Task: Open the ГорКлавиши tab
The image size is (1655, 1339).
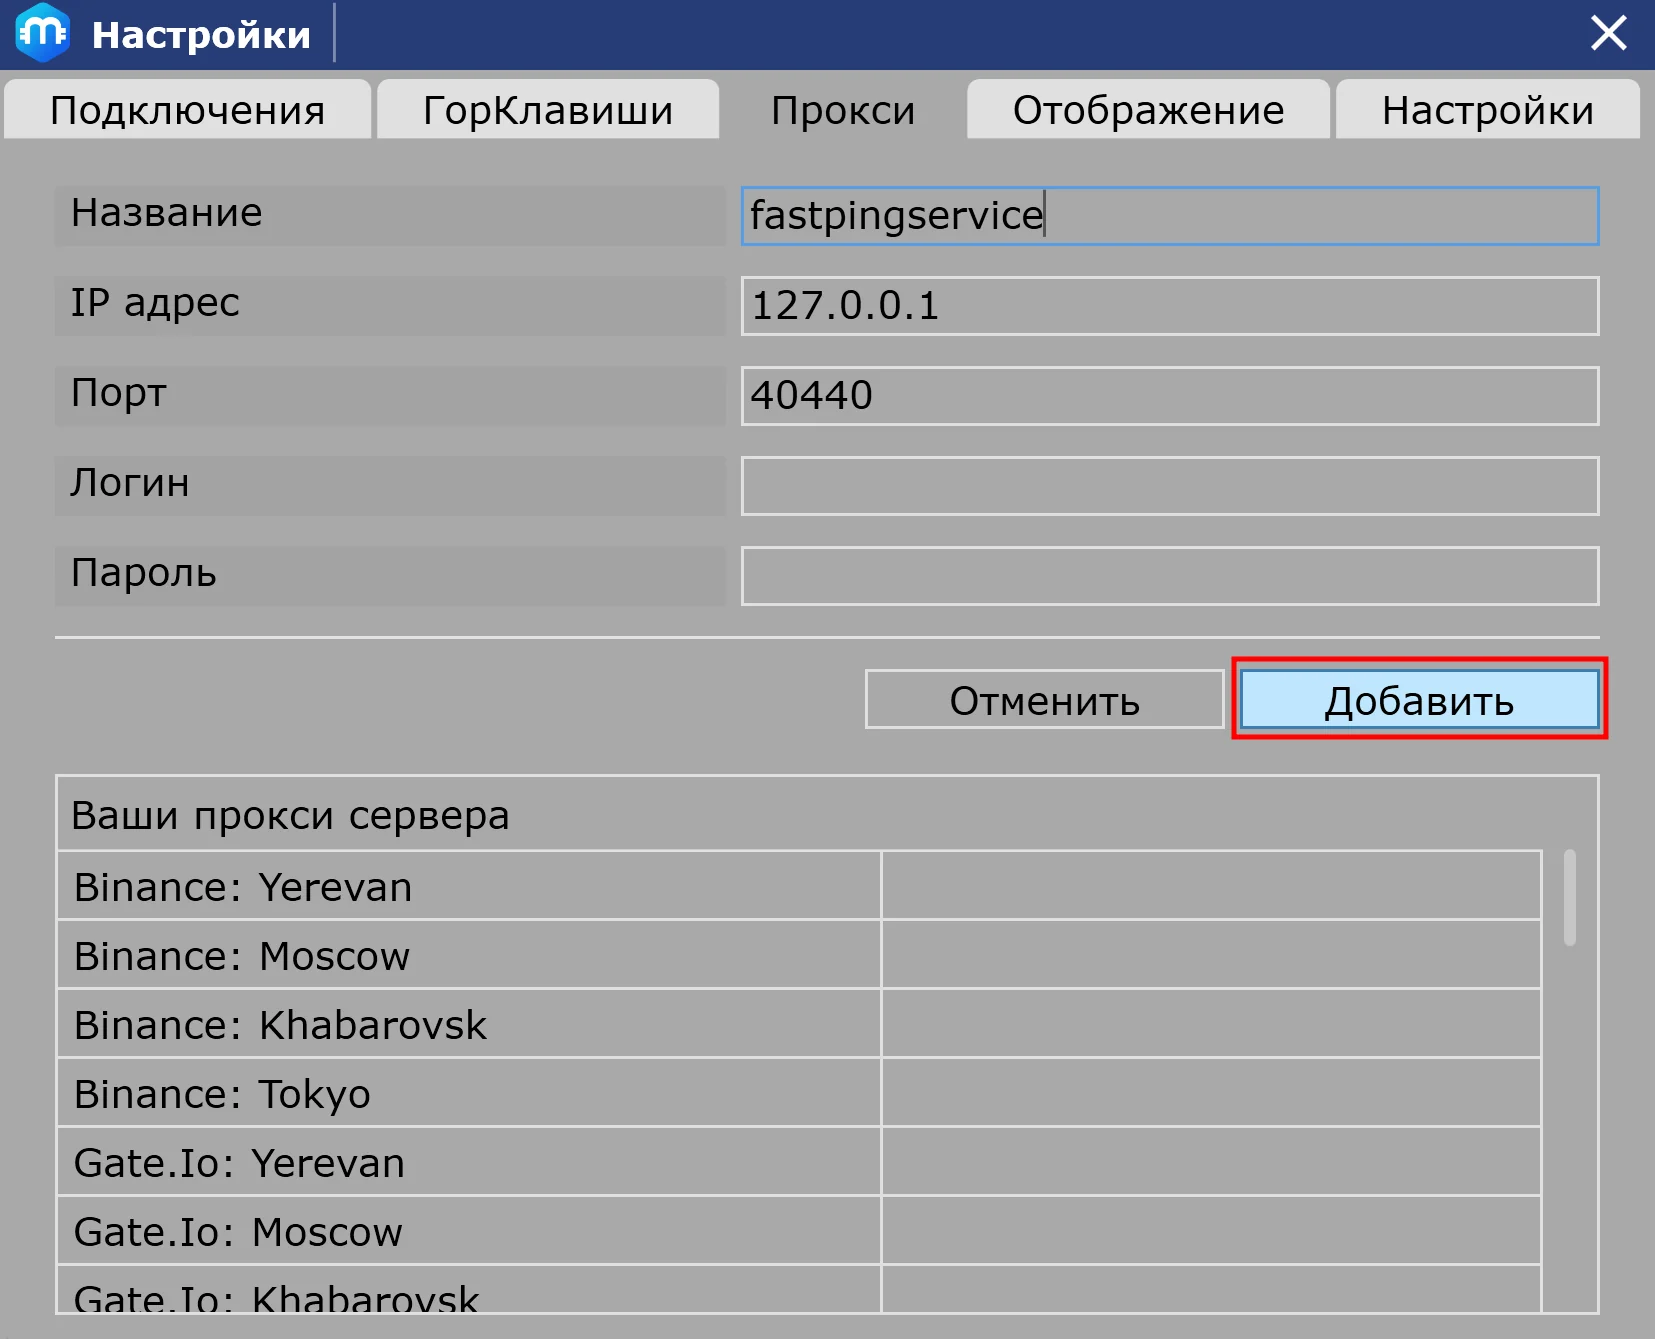Action: [548, 110]
